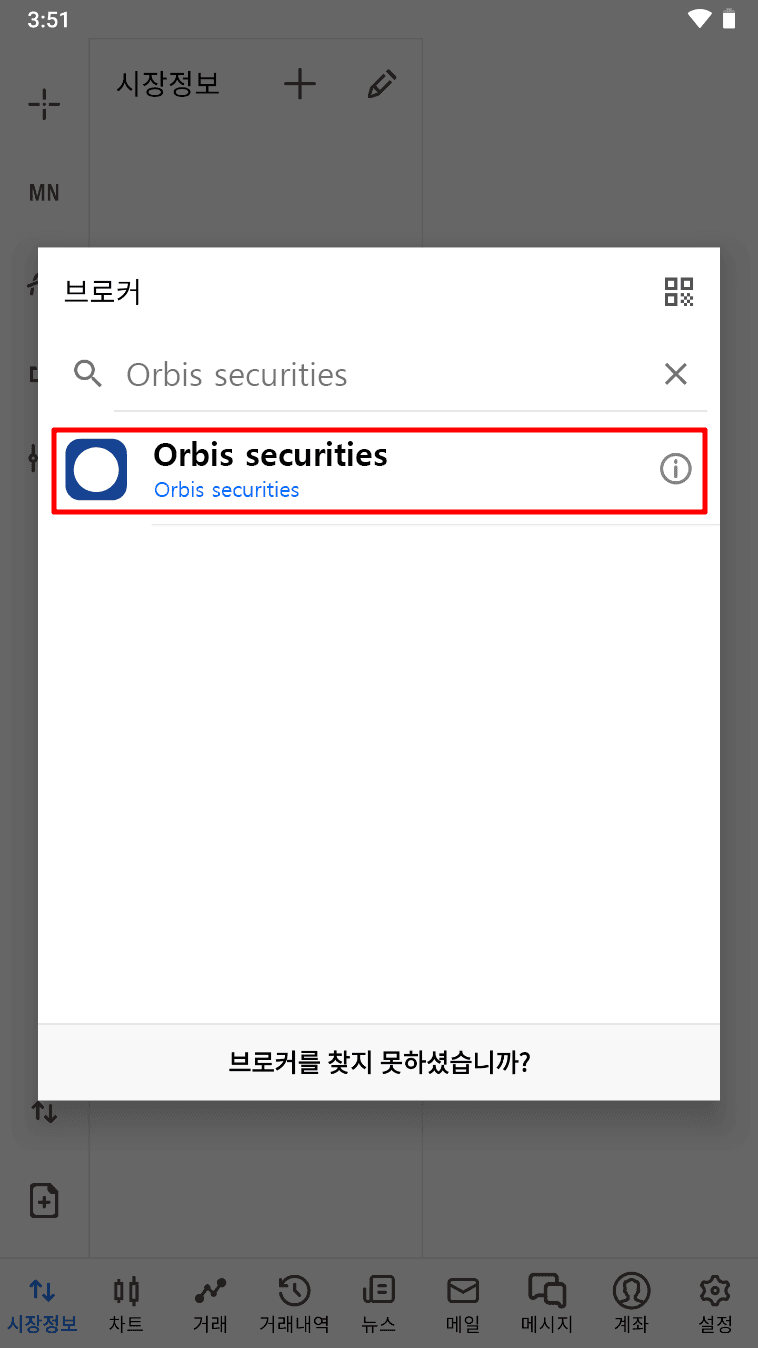Screen dimensions: 758x1348
Task: Open the 메시지 chat tab
Action: pyautogui.click(x=547, y=1304)
